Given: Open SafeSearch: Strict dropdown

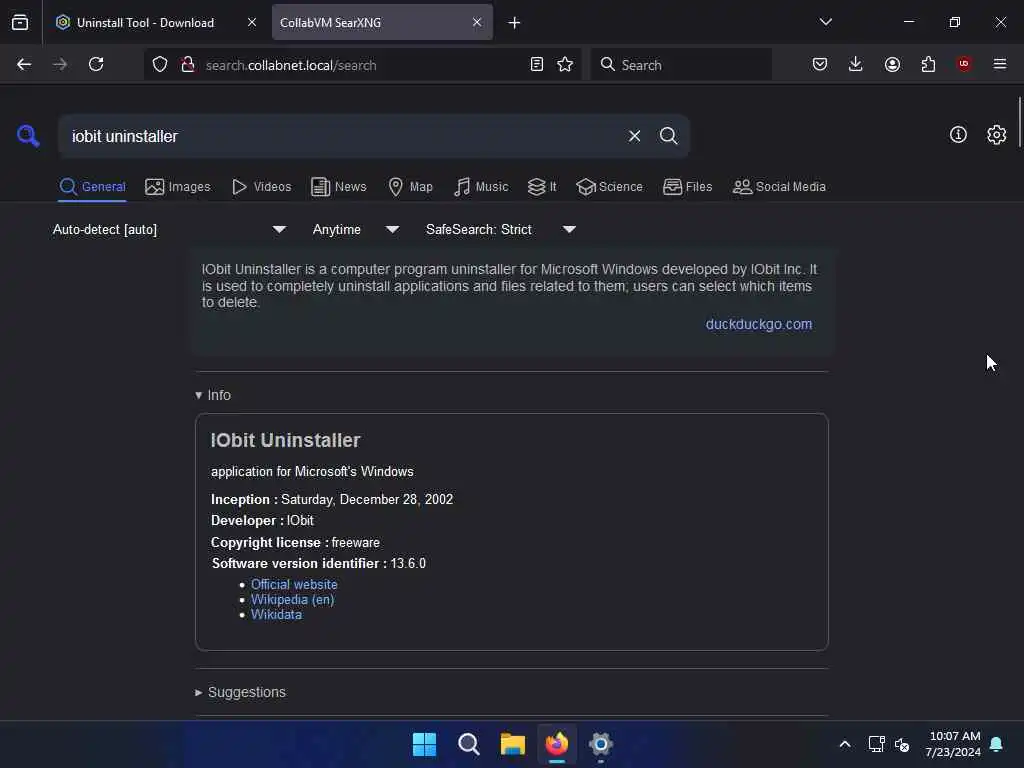Looking at the screenshot, I should click(500, 229).
